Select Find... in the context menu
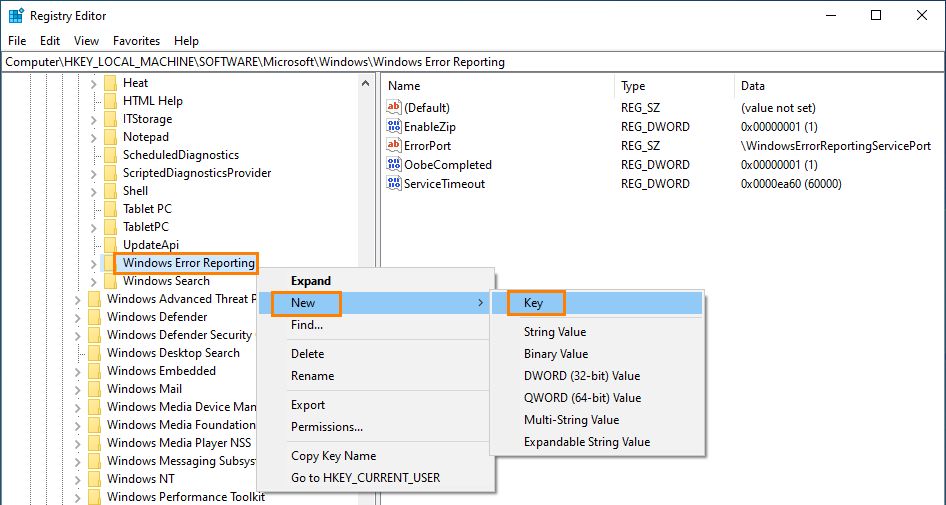The height and width of the screenshot is (505, 946). (376, 325)
